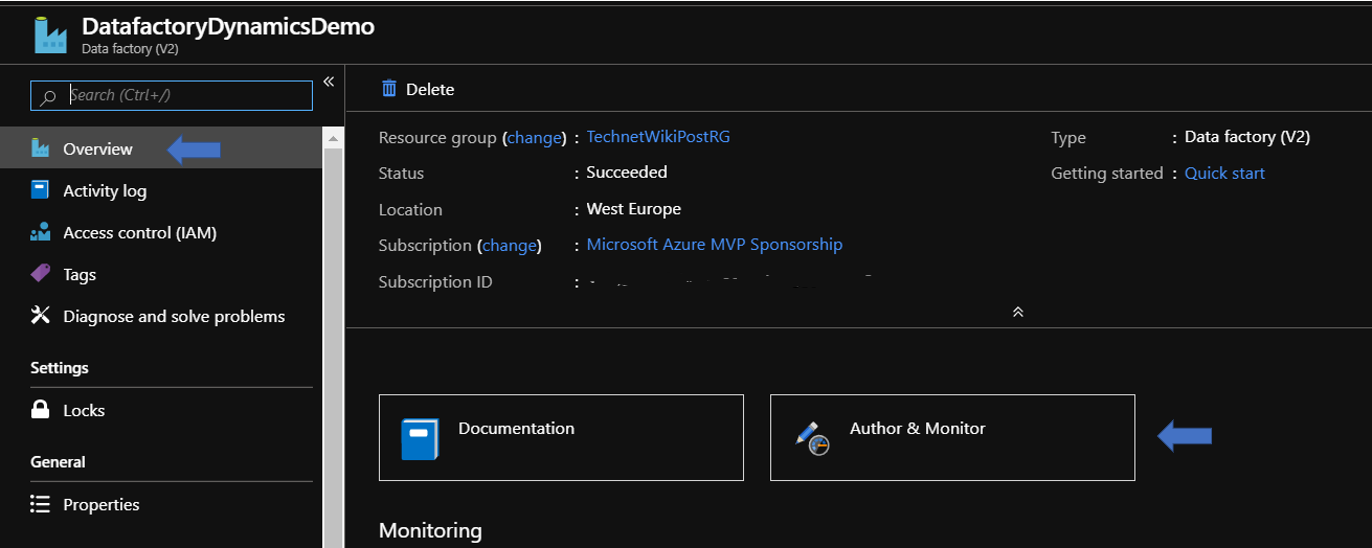
Task: Click the Activity log icon in sidebar
Action: pos(40,190)
